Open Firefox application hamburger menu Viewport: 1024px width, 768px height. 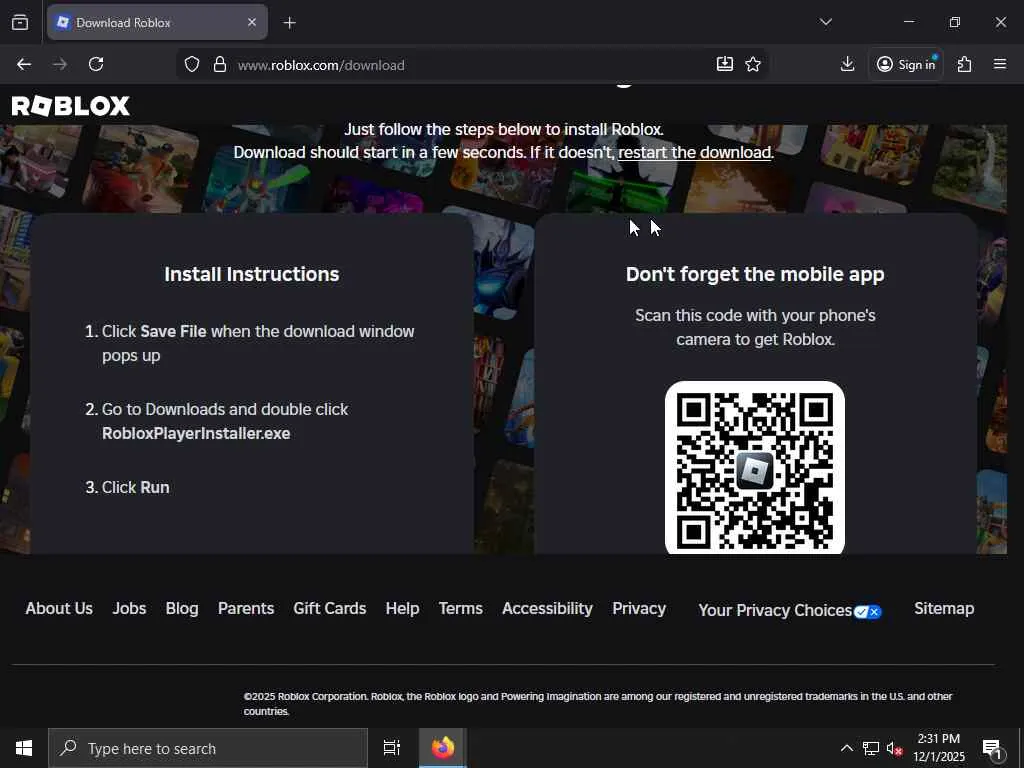point(1000,64)
